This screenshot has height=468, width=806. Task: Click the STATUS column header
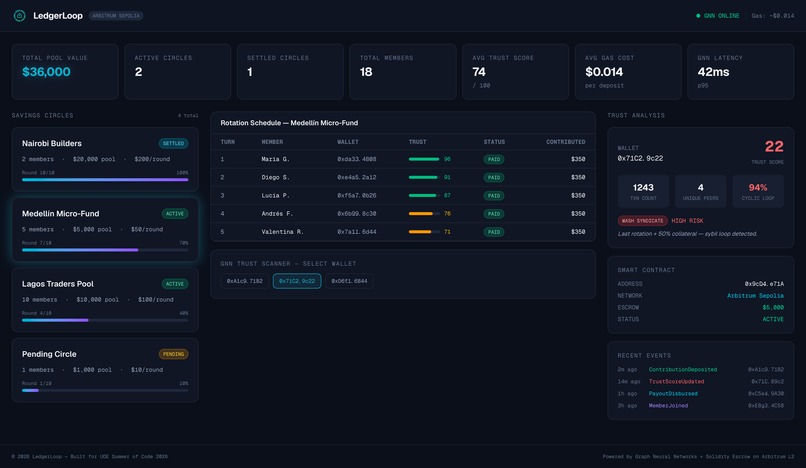pos(494,142)
